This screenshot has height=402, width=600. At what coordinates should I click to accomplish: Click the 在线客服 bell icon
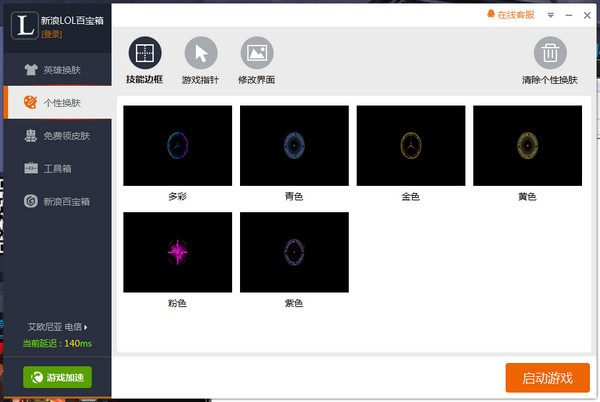pyautogui.click(x=491, y=14)
